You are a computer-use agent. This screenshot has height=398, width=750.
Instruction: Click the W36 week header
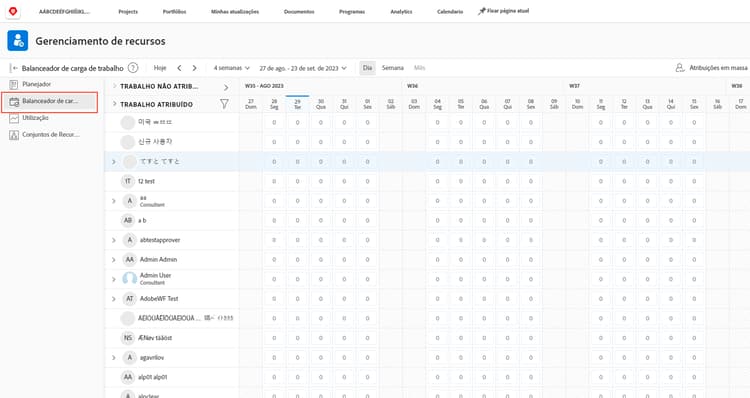412,86
